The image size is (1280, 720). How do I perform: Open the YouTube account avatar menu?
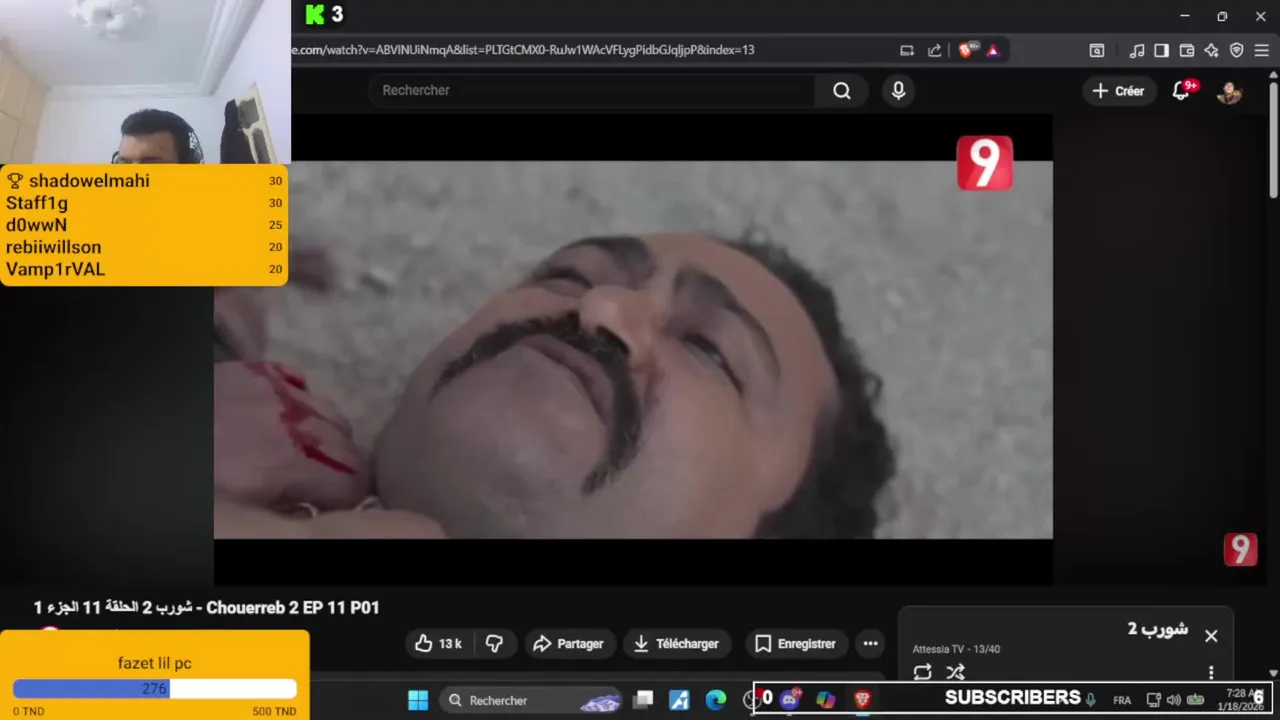tap(1229, 91)
